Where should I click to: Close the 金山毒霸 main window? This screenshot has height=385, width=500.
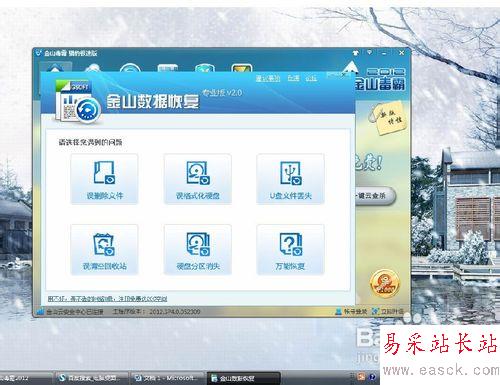coord(402,53)
